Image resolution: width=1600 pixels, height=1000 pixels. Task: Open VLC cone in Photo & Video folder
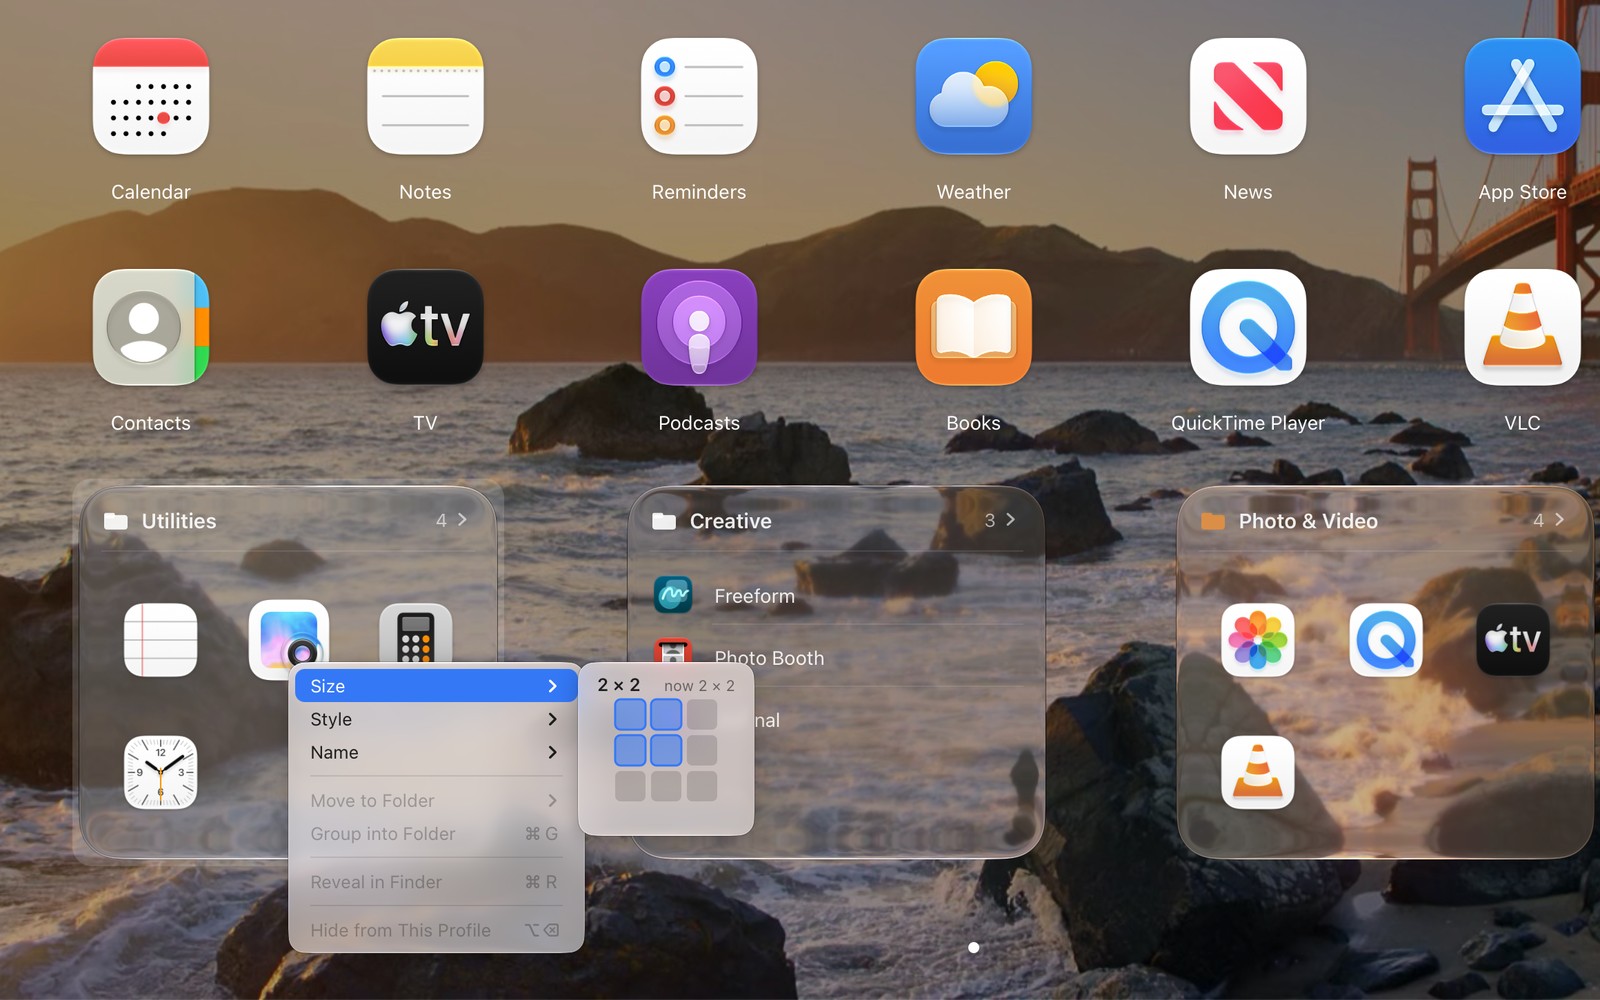(1258, 772)
